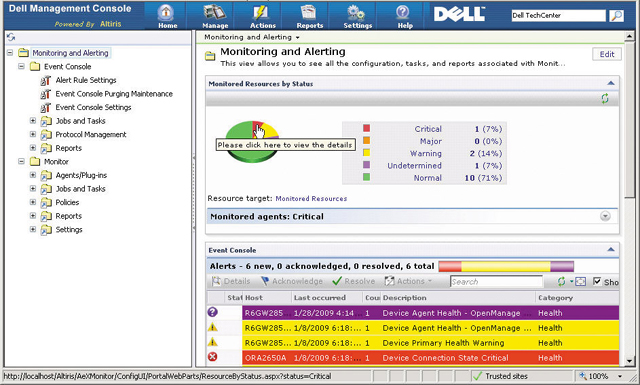This screenshot has height=385, width=640.
Task: Refresh the Event Console alerts list
Action: 562,281
